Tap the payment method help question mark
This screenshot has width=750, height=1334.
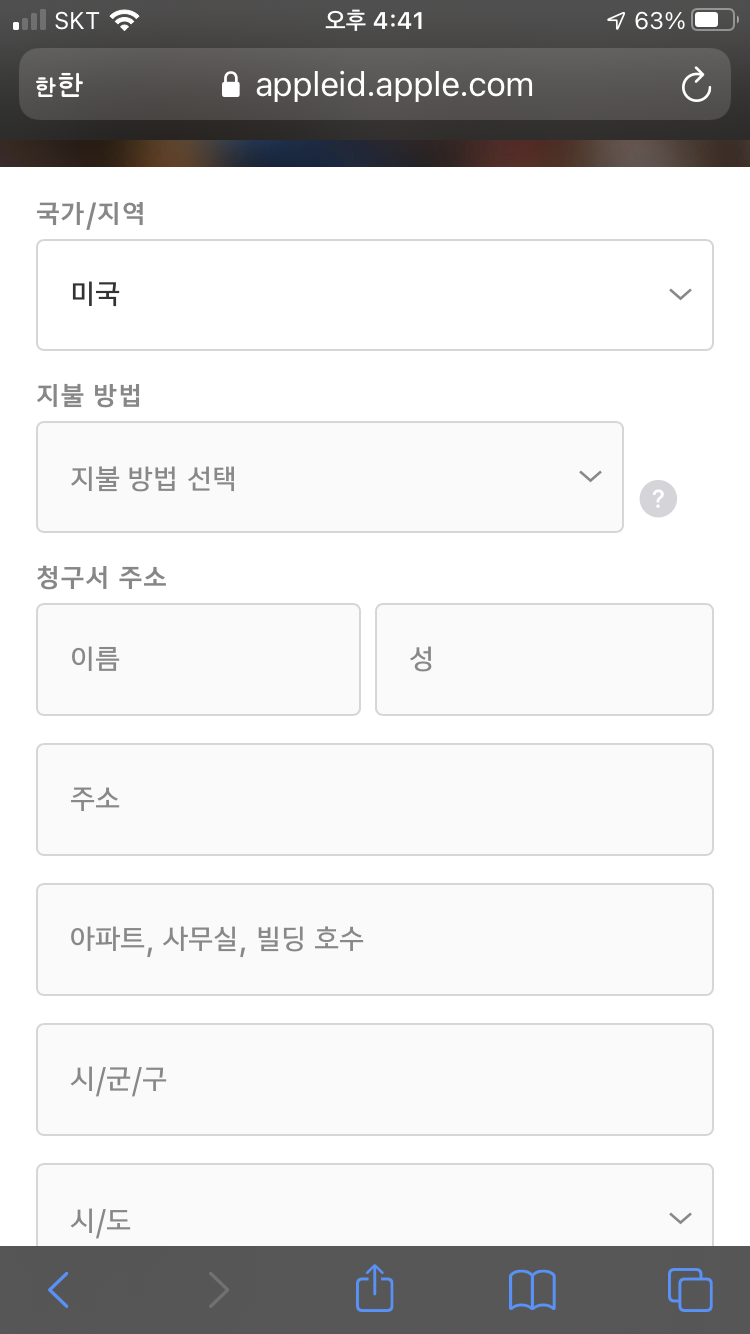tap(658, 498)
